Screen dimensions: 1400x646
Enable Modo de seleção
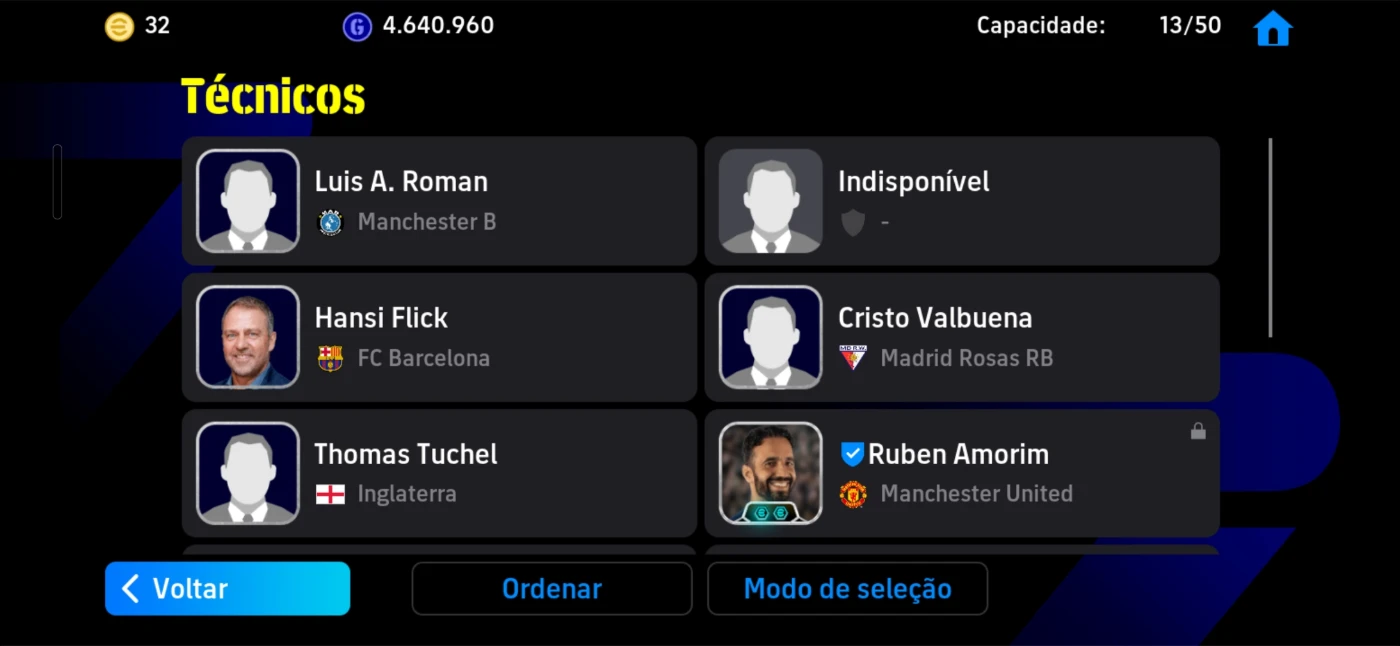pos(847,588)
